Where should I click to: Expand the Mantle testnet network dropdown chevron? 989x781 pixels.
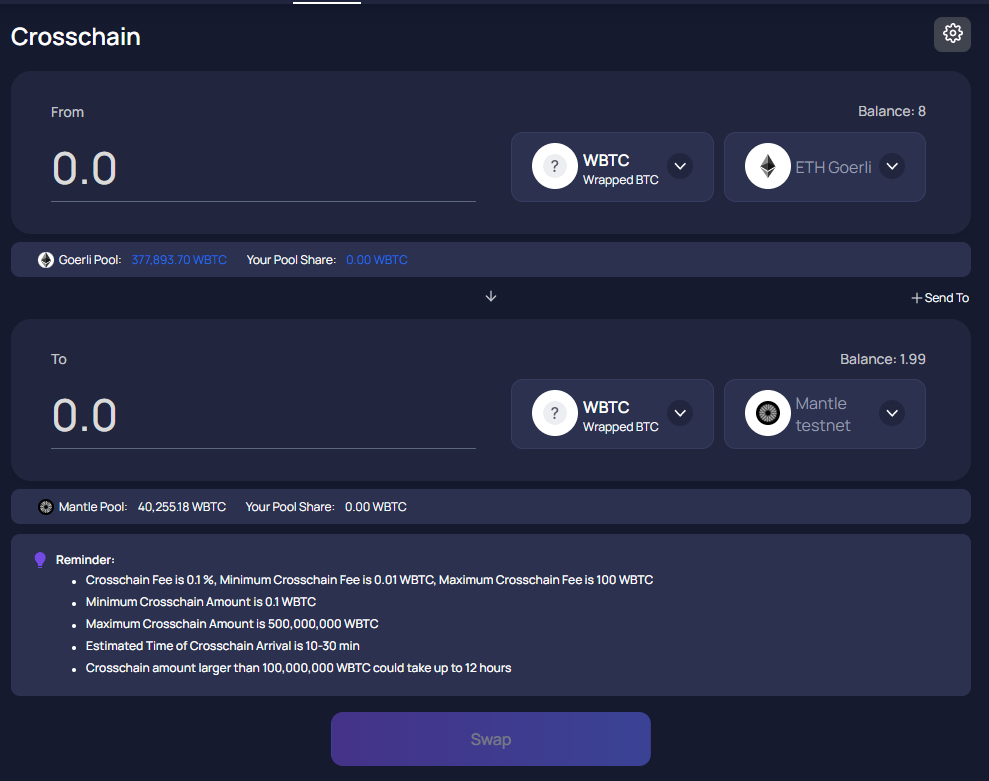(892, 413)
